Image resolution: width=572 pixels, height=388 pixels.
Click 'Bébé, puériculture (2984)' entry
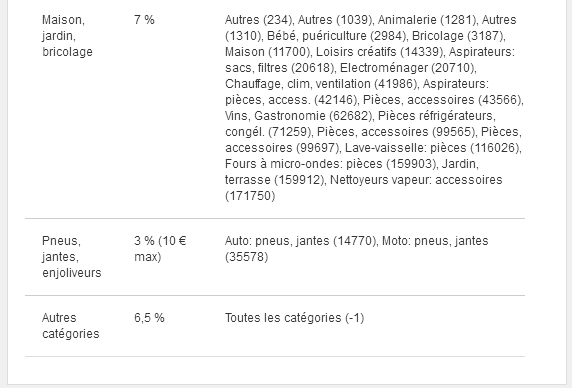pyautogui.click(x=336, y=36)
